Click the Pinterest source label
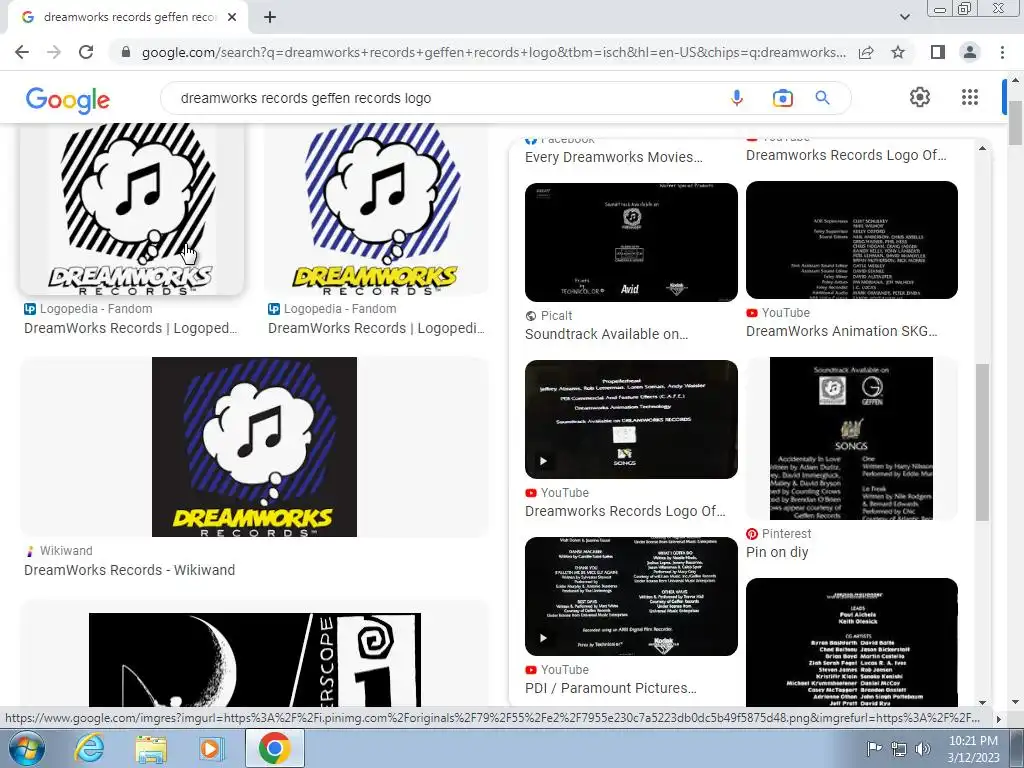Screen dimensions: 1024x768 pyautogui.click(x=786, y=534)
